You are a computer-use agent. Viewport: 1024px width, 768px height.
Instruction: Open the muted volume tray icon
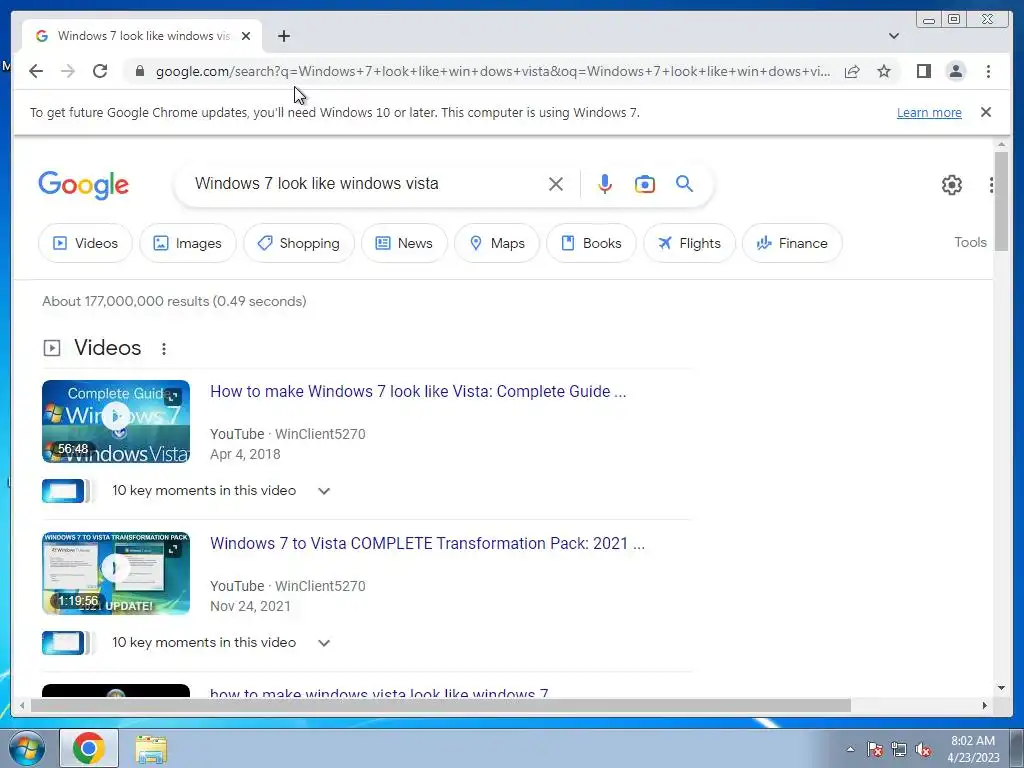(923, 749)
